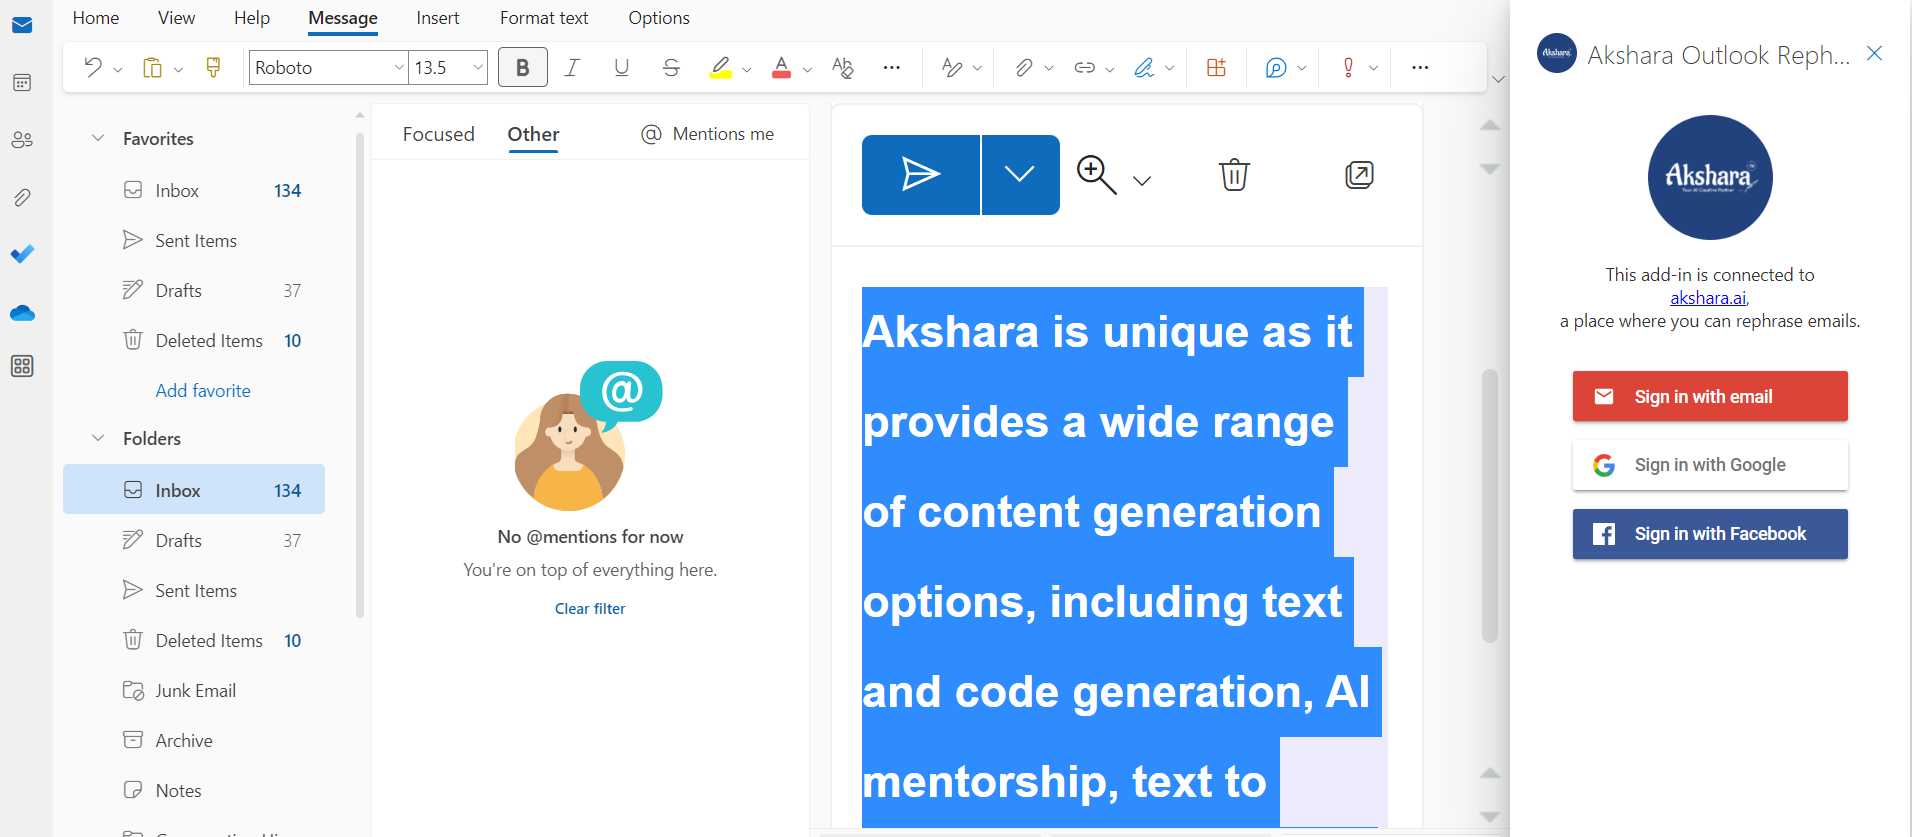Open the Roboto font name dropdown

click(x=399, y=67)
